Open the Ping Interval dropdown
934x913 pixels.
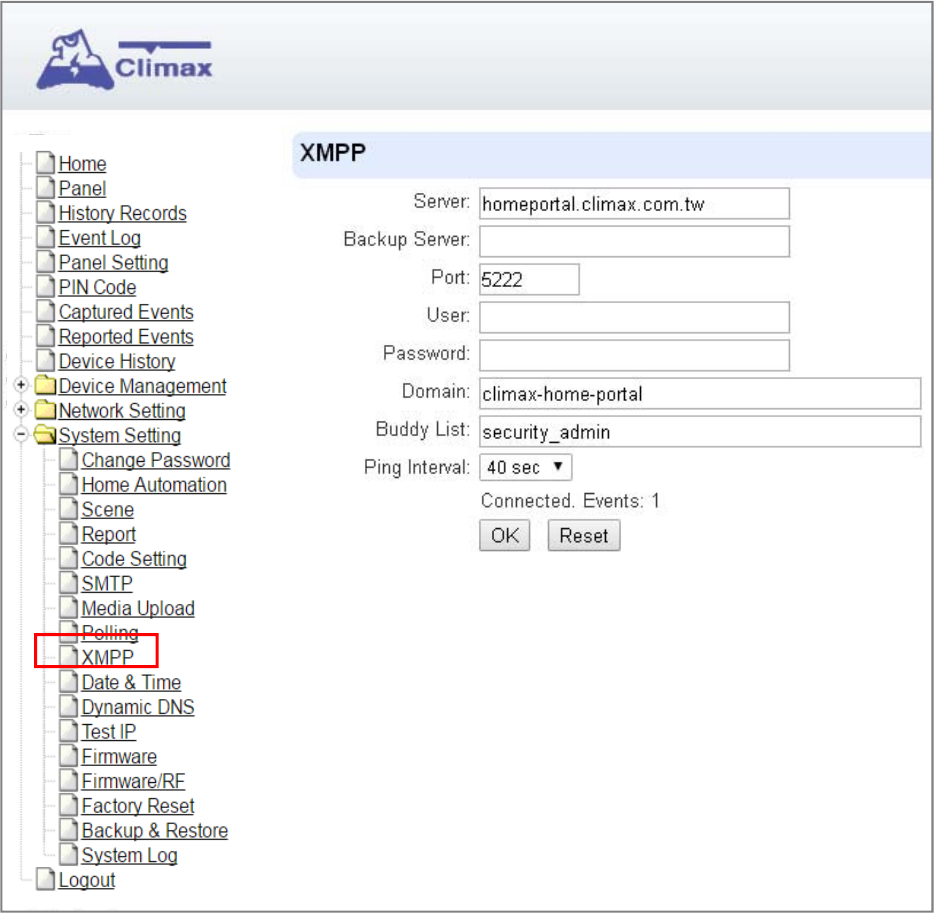pos(525,467)
